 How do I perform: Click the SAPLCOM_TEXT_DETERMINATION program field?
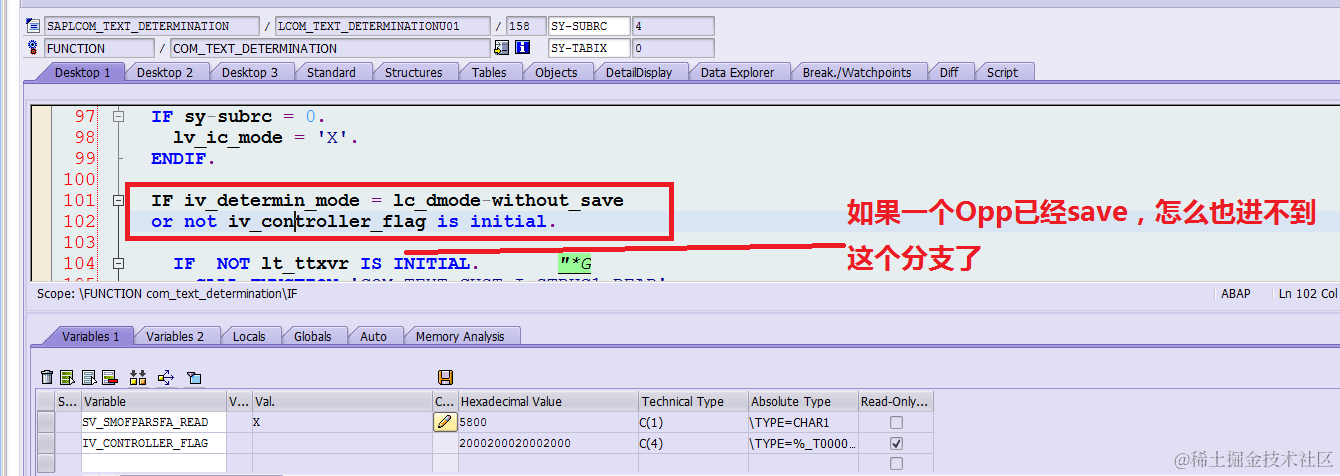(x=150, y=26)
